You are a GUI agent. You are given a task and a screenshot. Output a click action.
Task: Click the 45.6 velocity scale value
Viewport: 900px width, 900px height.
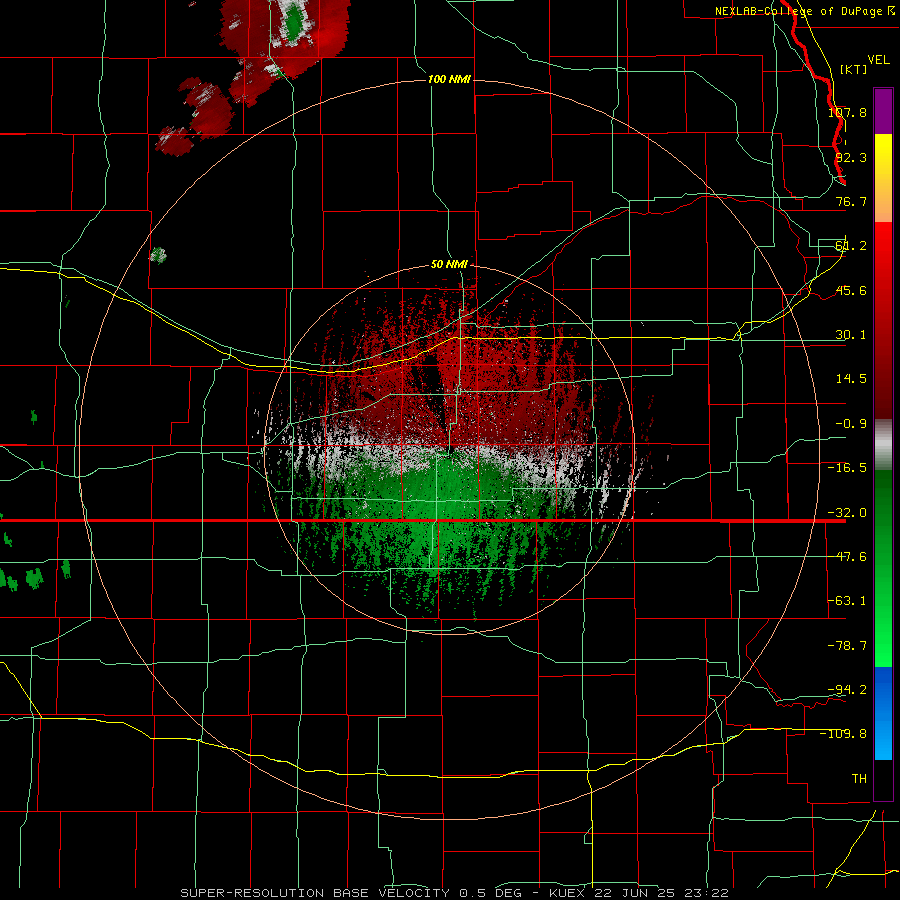click(851, 290)
